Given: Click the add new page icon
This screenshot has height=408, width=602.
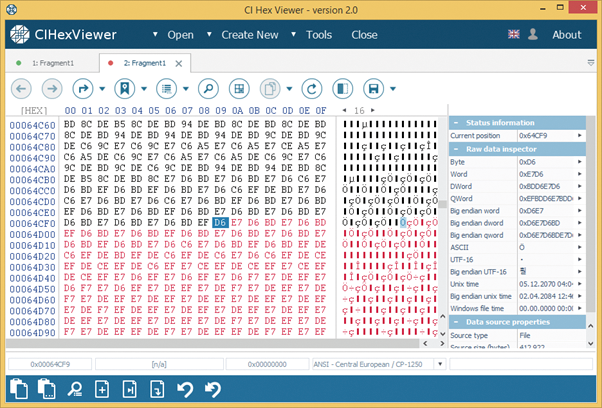Looking at the screenshot, I should pos(102,389).
